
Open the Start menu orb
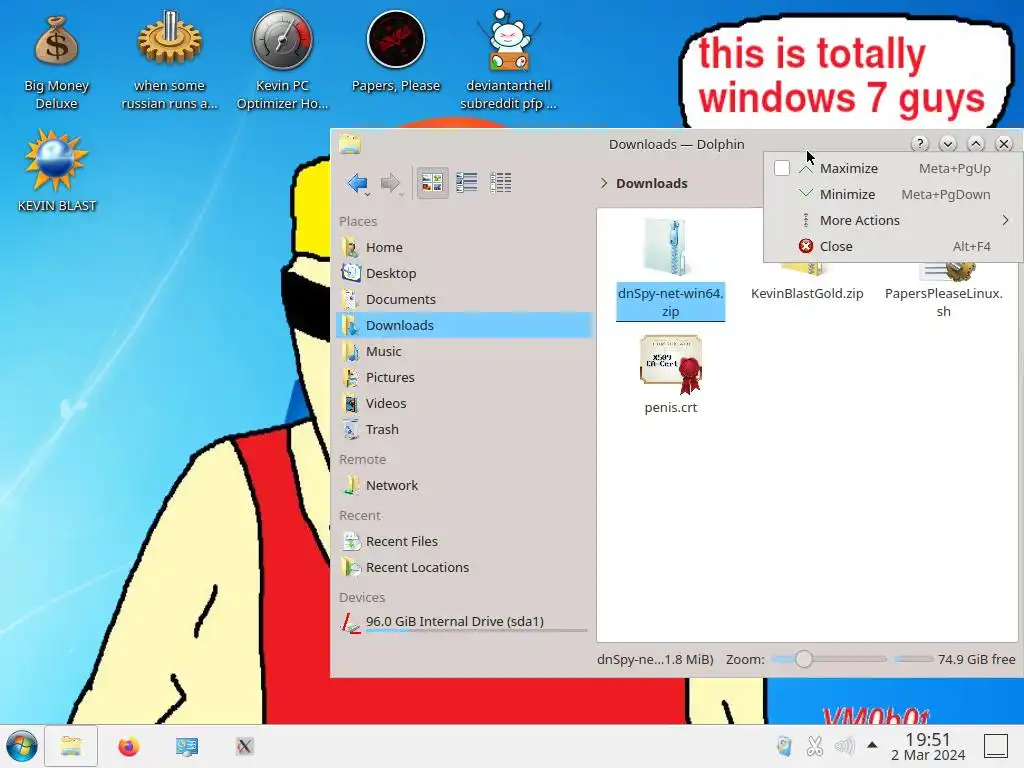click(x=22, y=746)
